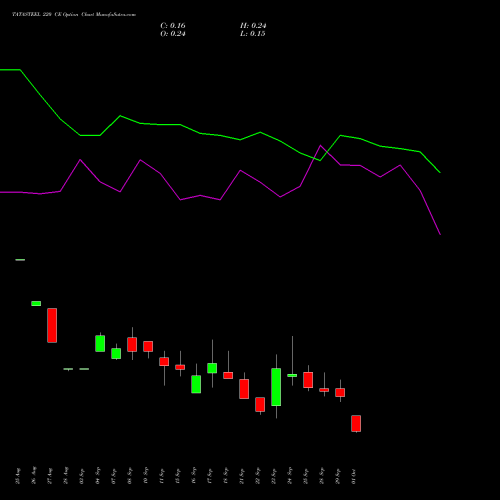Viewport: 500px width, 500px height.
Task: Select the close value C: 0.16
Action: [x=173, y=26]
